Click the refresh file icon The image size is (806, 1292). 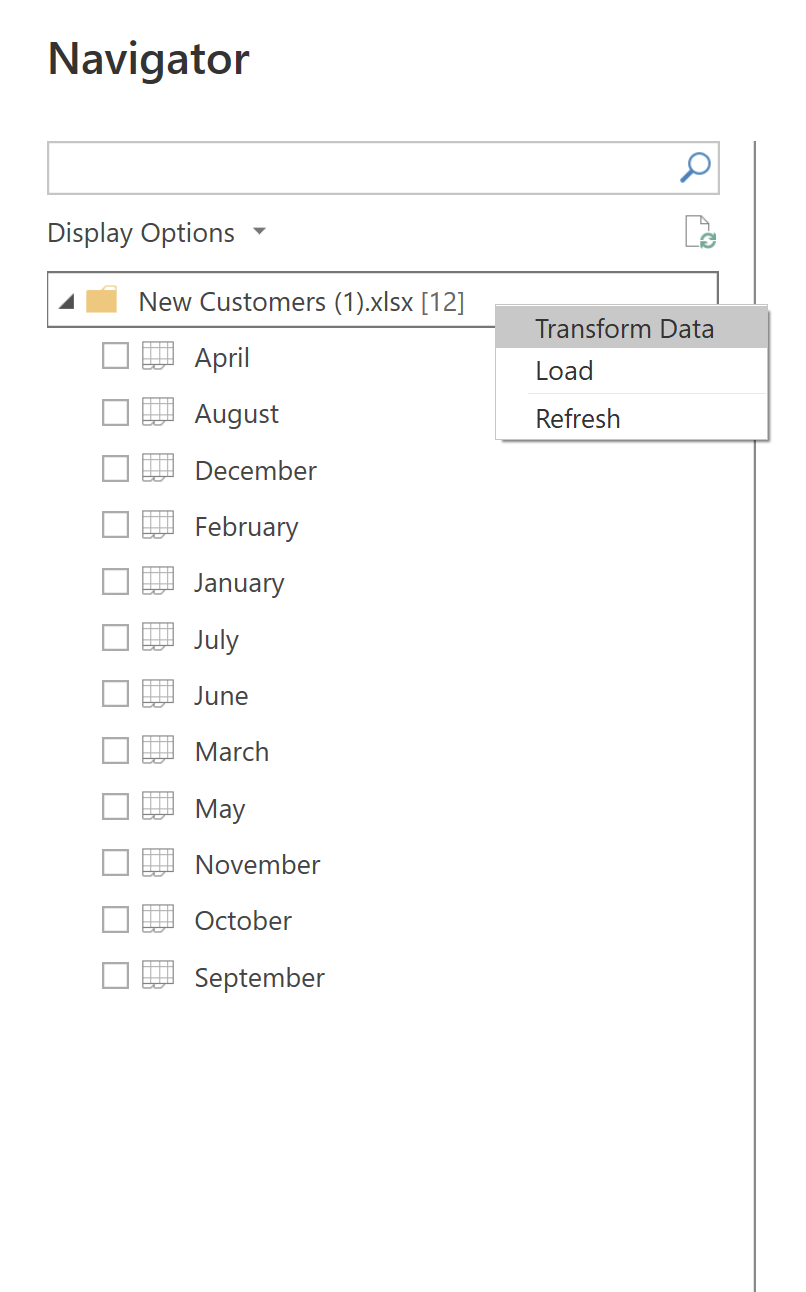pyautogui.click(x=700, y=232)
